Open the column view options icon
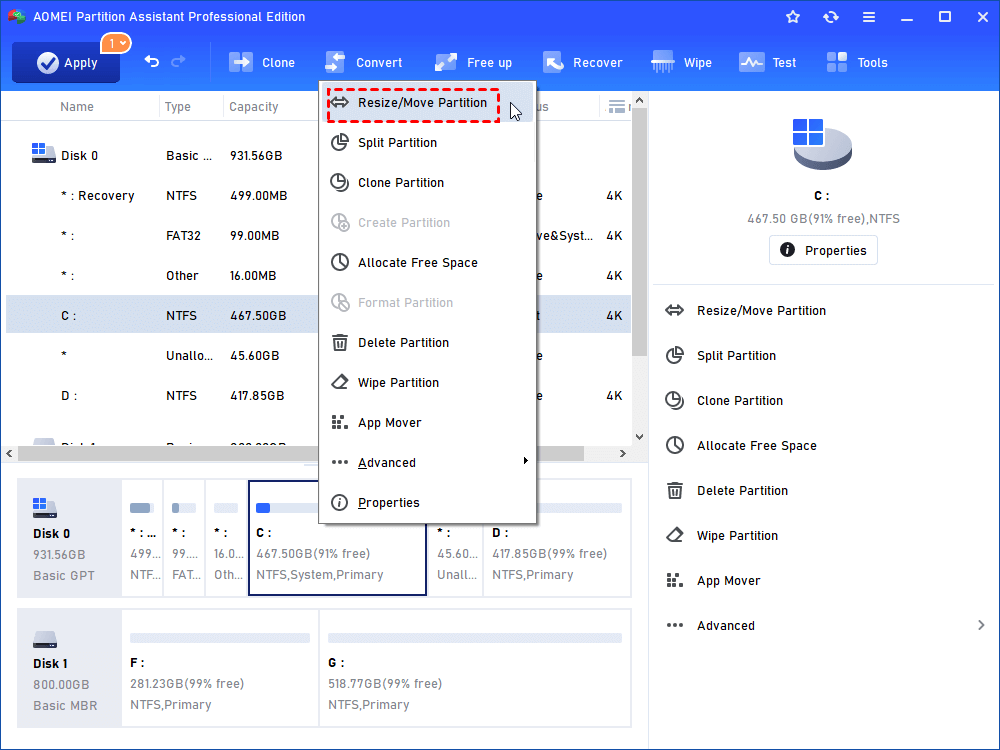Screen dimensions: 1000x750 (617, 107)
